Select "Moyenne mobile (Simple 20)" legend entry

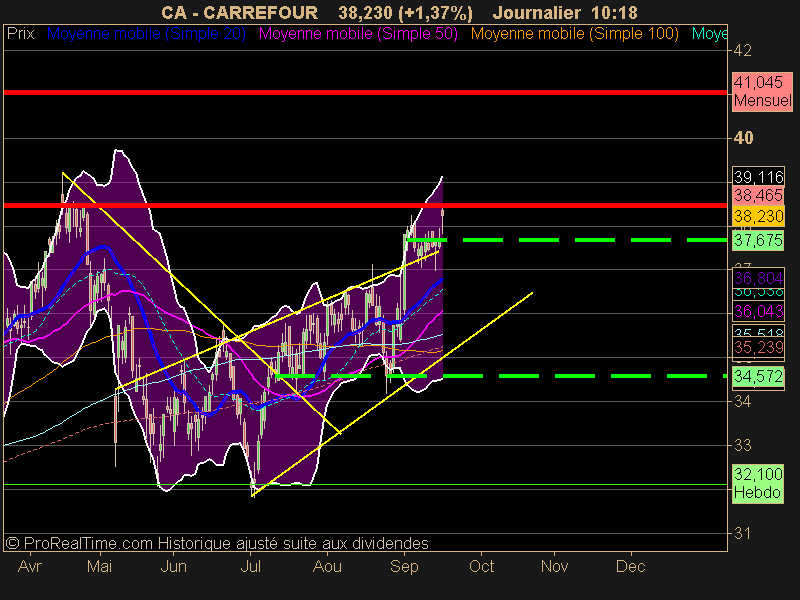tap(146, 34)
